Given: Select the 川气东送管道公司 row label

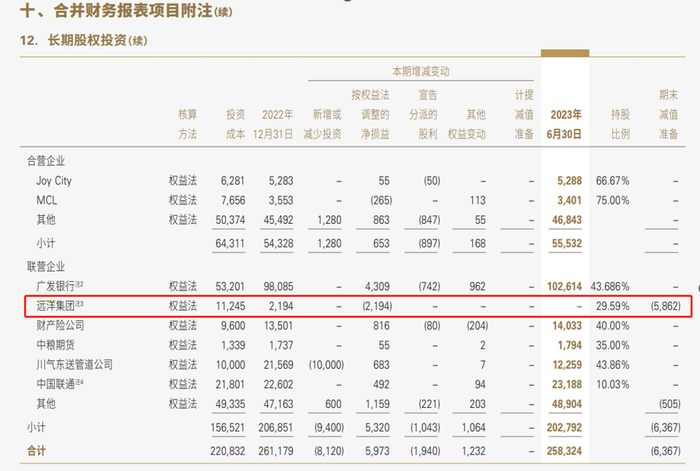Looking at the screenshot, I should [75, 365].
